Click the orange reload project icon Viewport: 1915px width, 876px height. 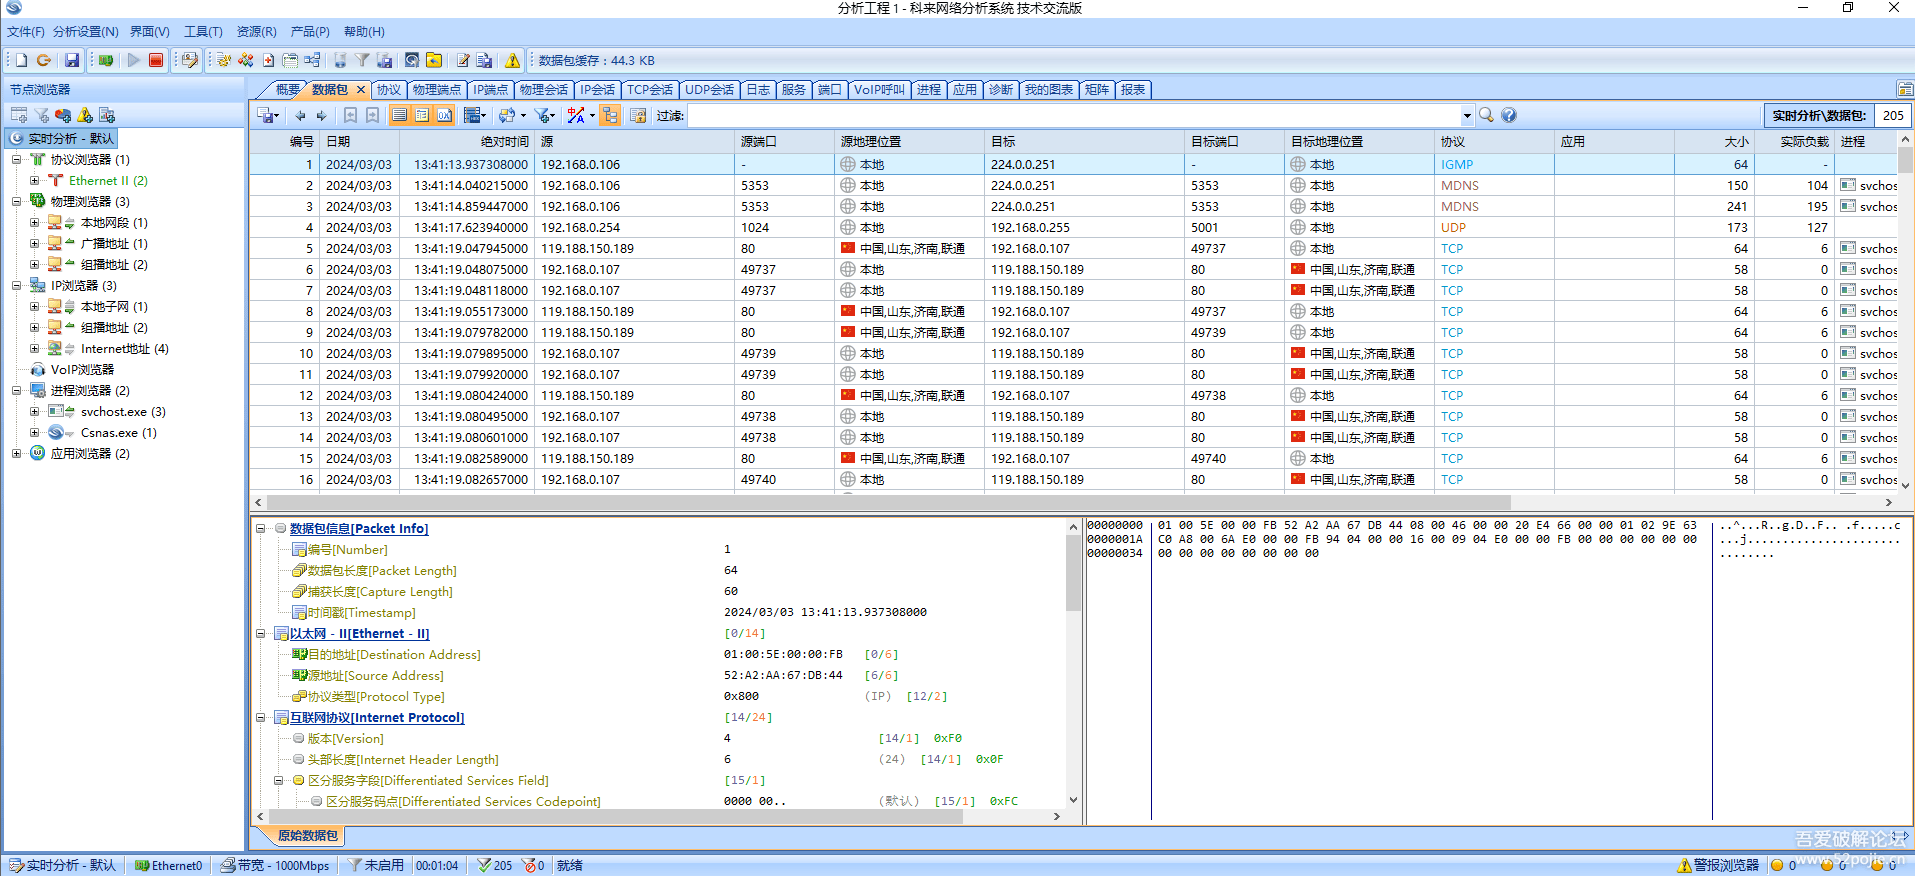[43, 60]
